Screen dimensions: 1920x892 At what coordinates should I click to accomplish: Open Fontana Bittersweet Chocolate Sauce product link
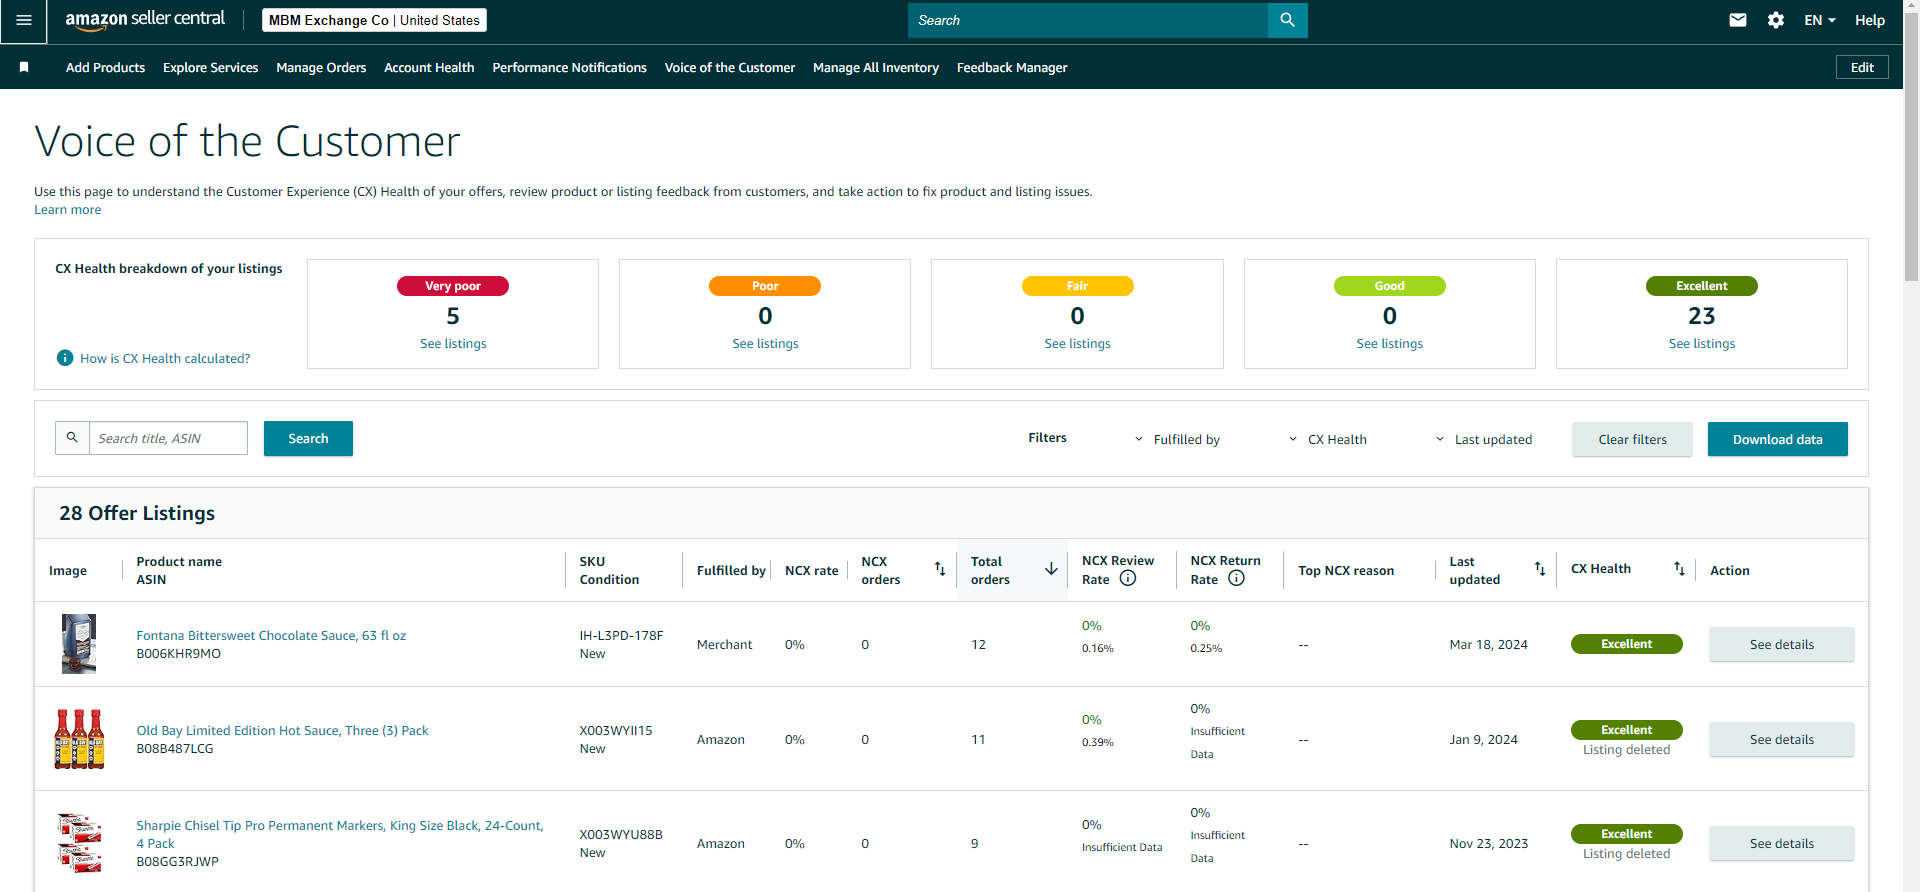(x=271, y=635)
